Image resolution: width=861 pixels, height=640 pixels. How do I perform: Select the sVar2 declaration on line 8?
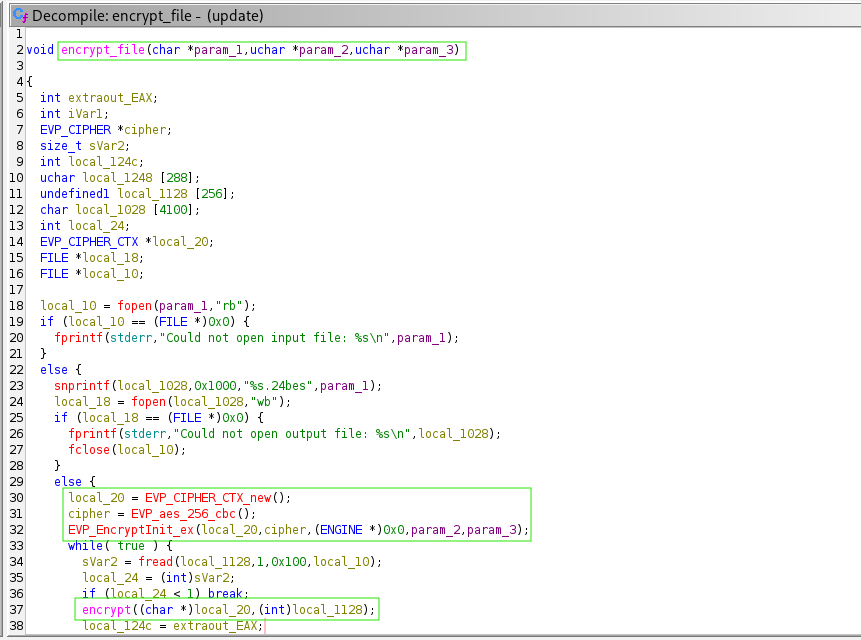click(x=107, y=145)
